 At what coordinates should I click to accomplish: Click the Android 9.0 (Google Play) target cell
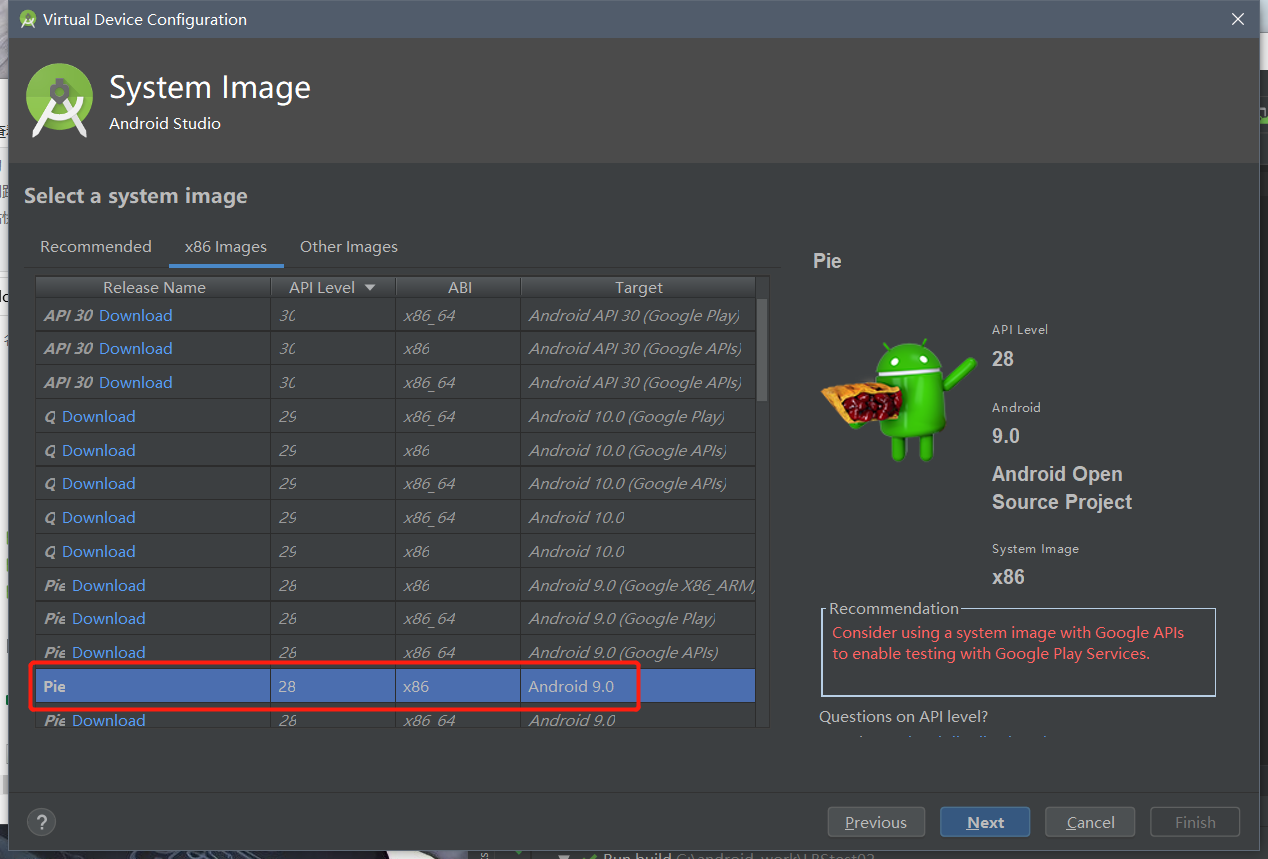tap(638, 618)
